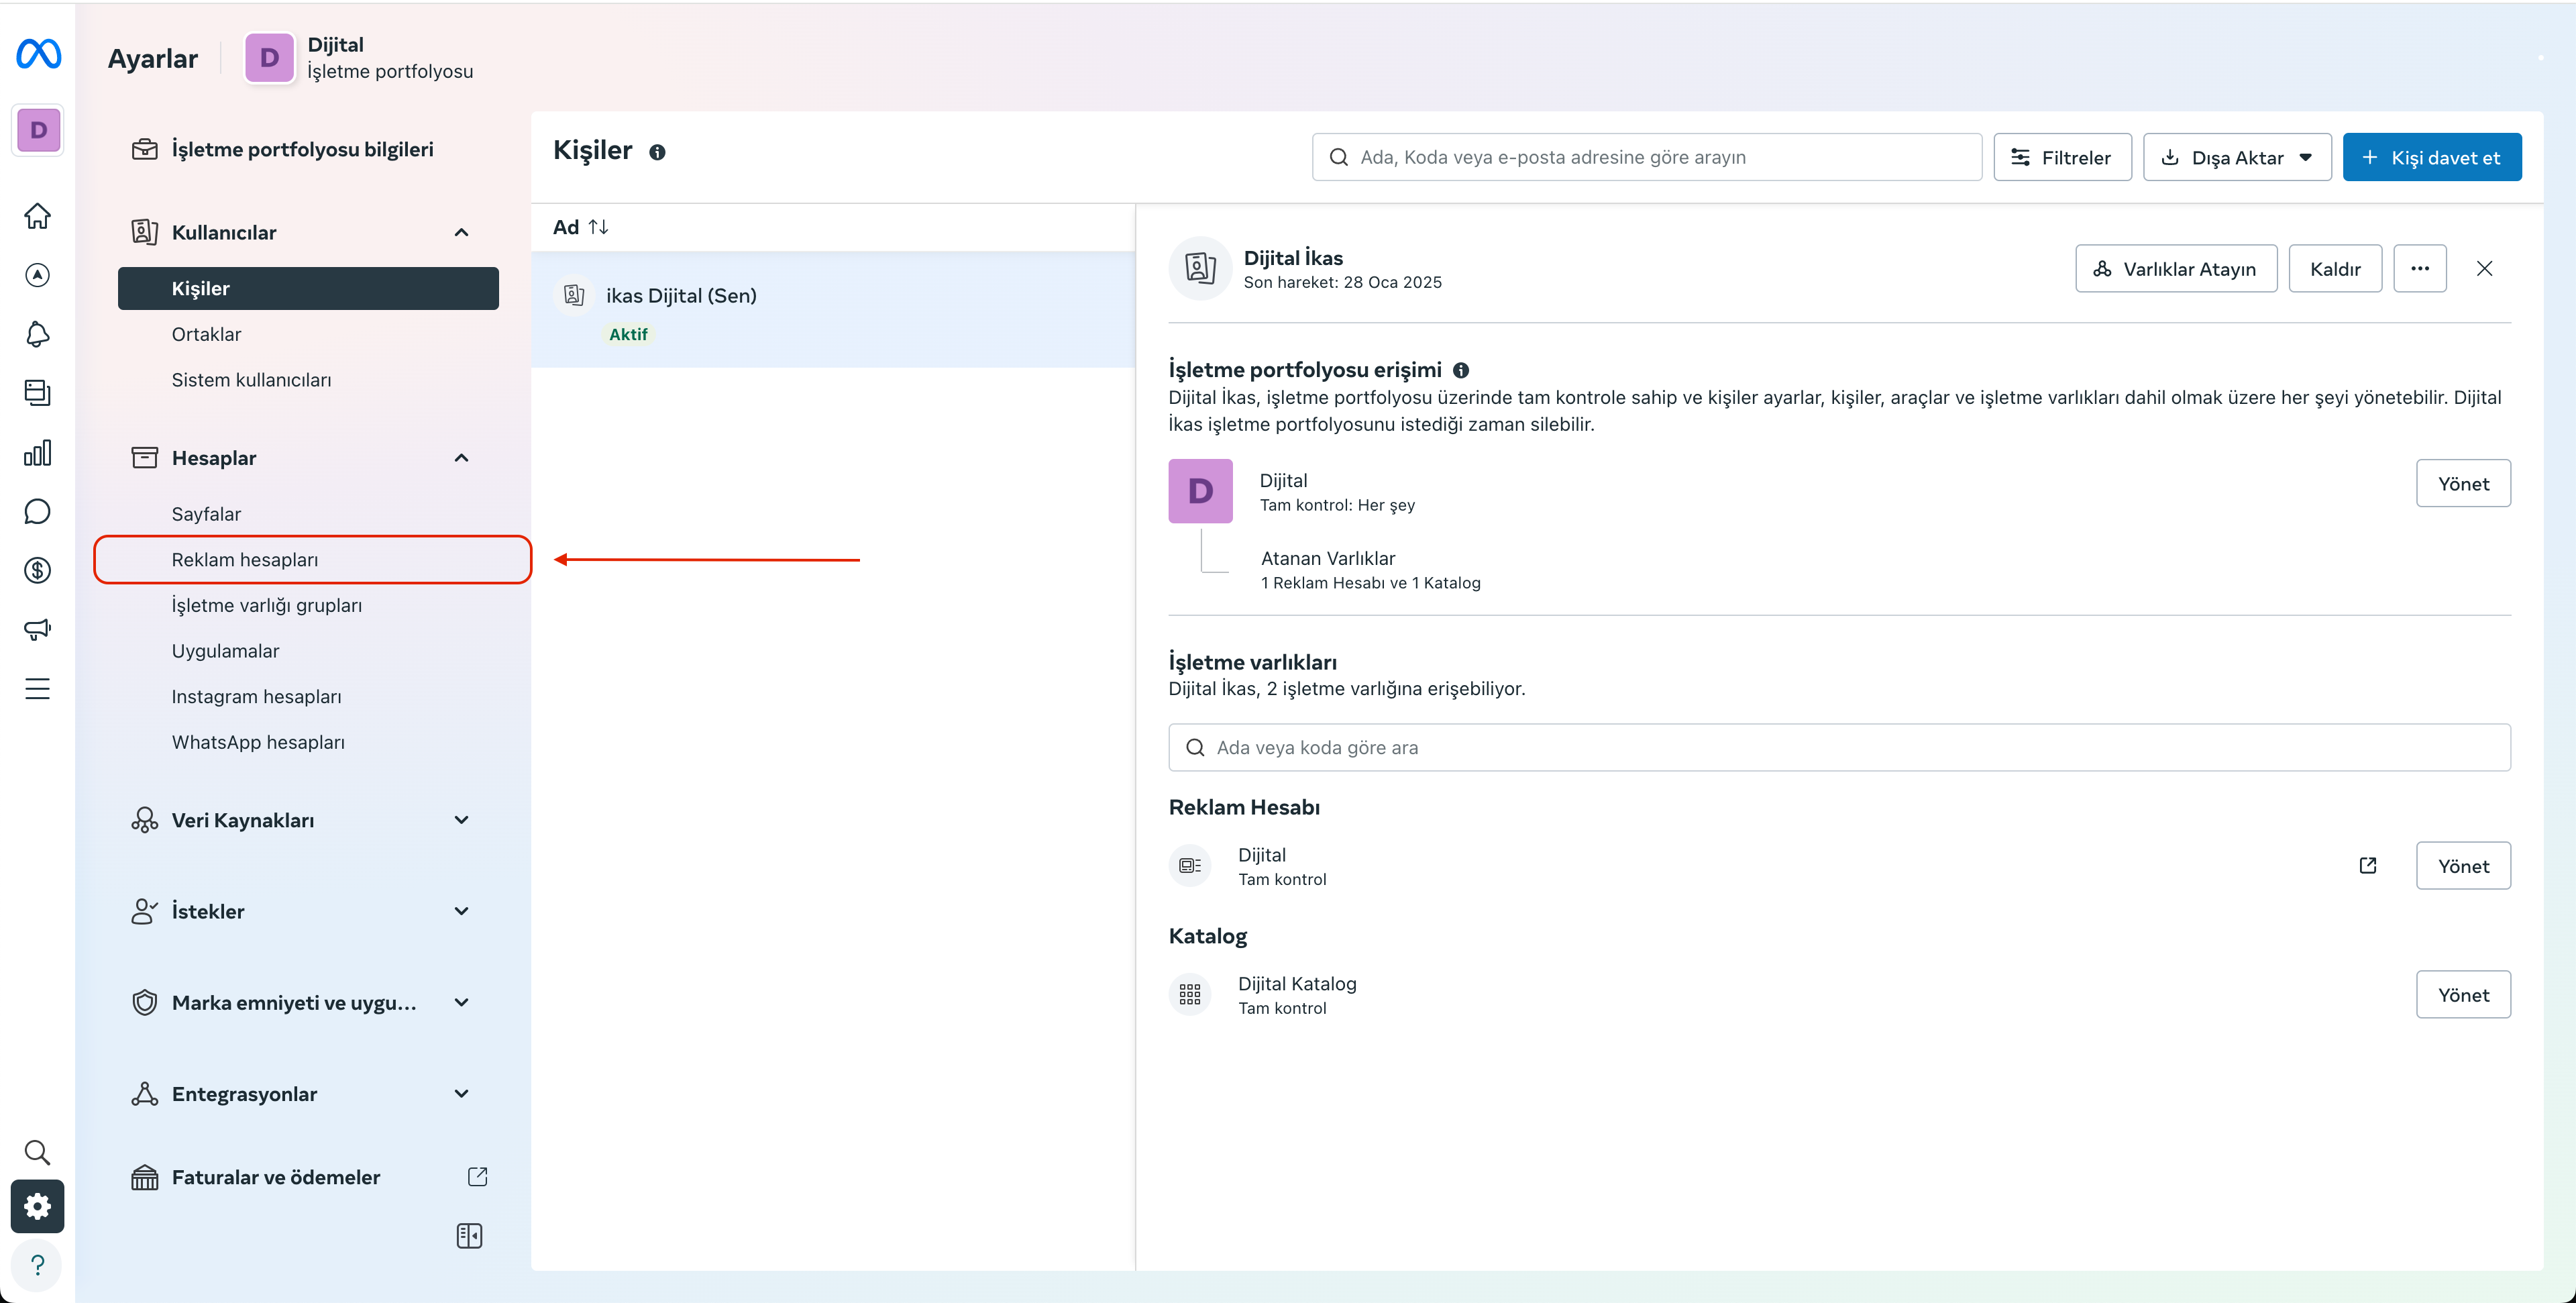Screen dimensions: 2576x1303
Task: Click the magnifier search icon in rail
Action: coord(38,1153)
